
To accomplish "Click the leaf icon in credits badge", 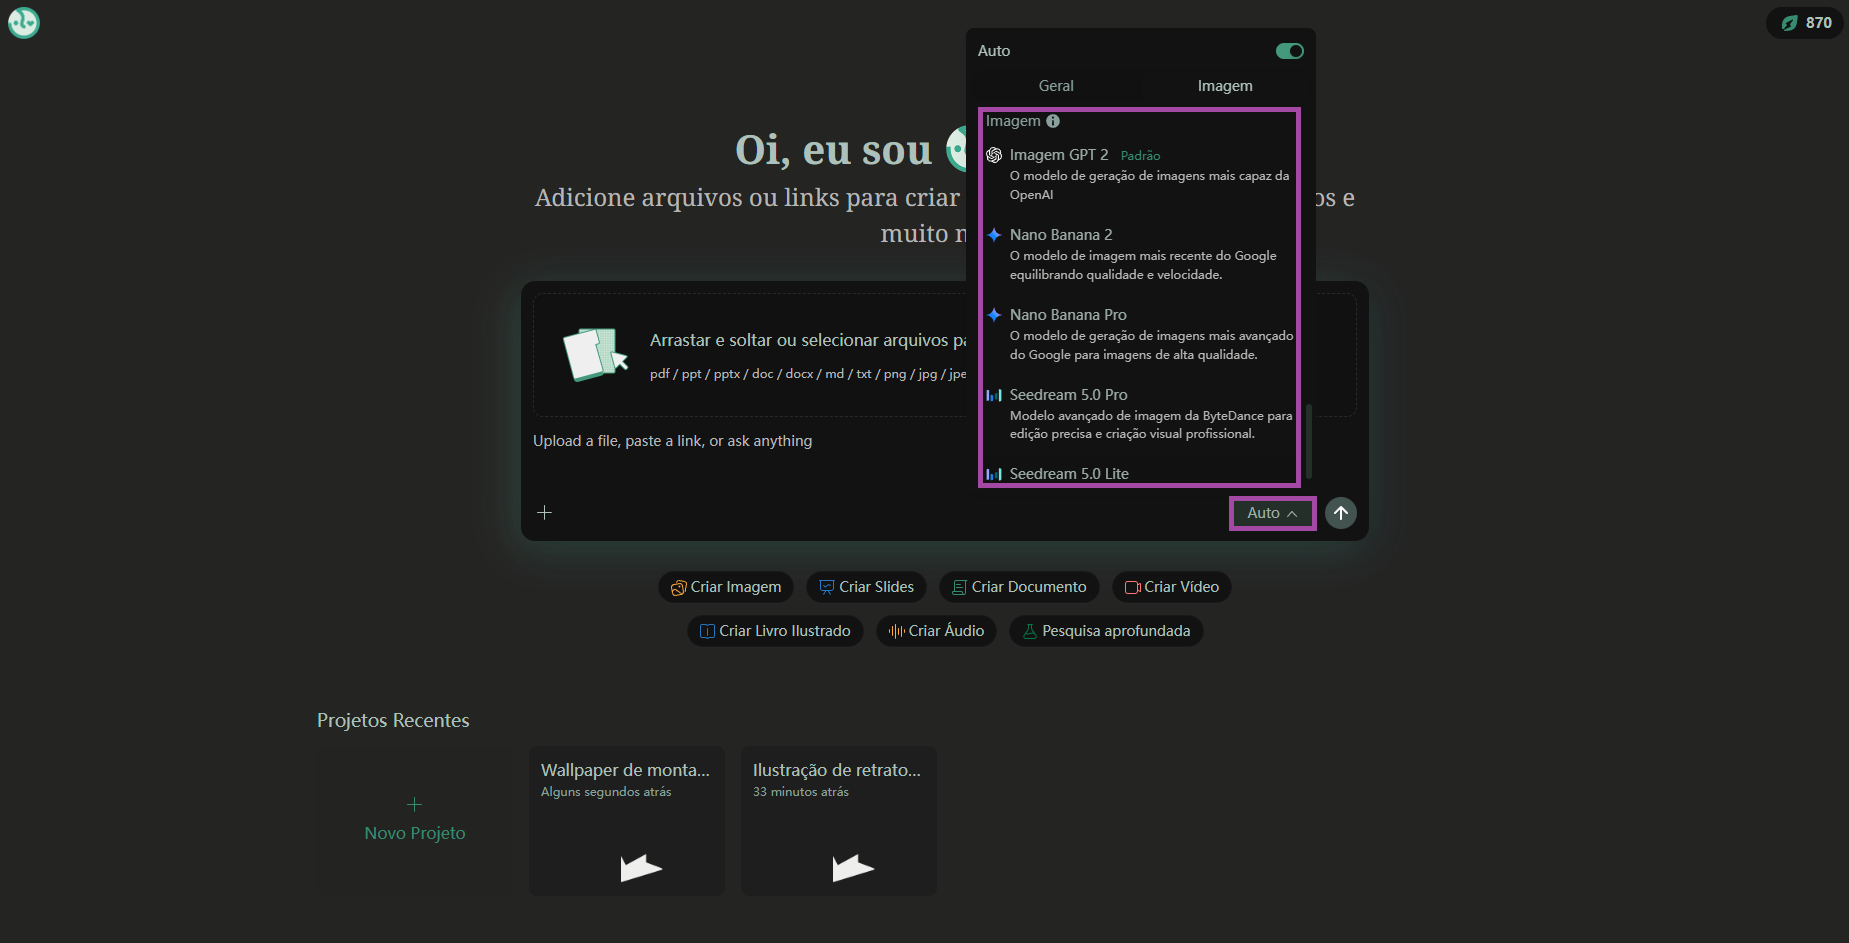I will pyautogui.click(x=1790, y=23).
